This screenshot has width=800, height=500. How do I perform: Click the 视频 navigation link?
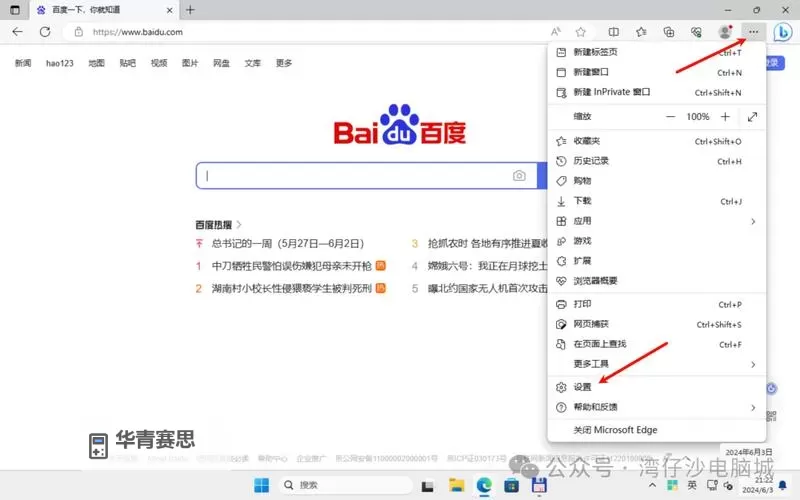coord(159,63)
